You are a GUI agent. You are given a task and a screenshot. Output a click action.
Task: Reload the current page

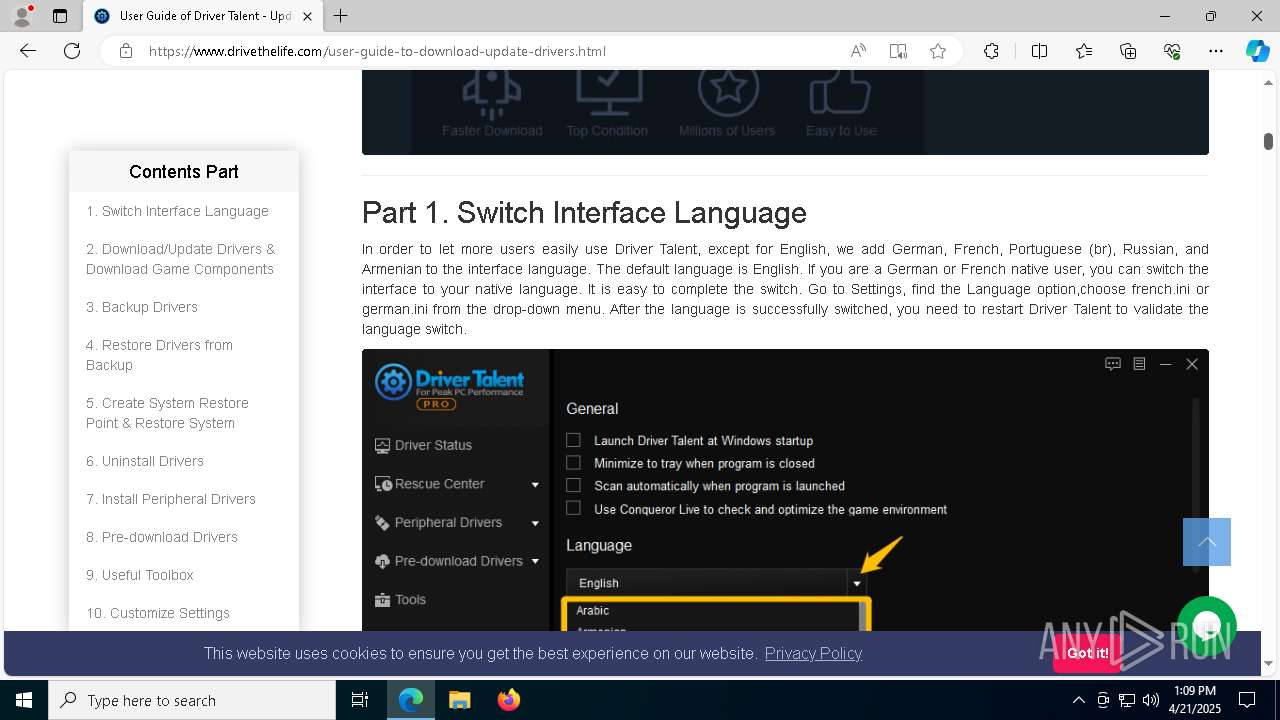[x=72, y=51]
